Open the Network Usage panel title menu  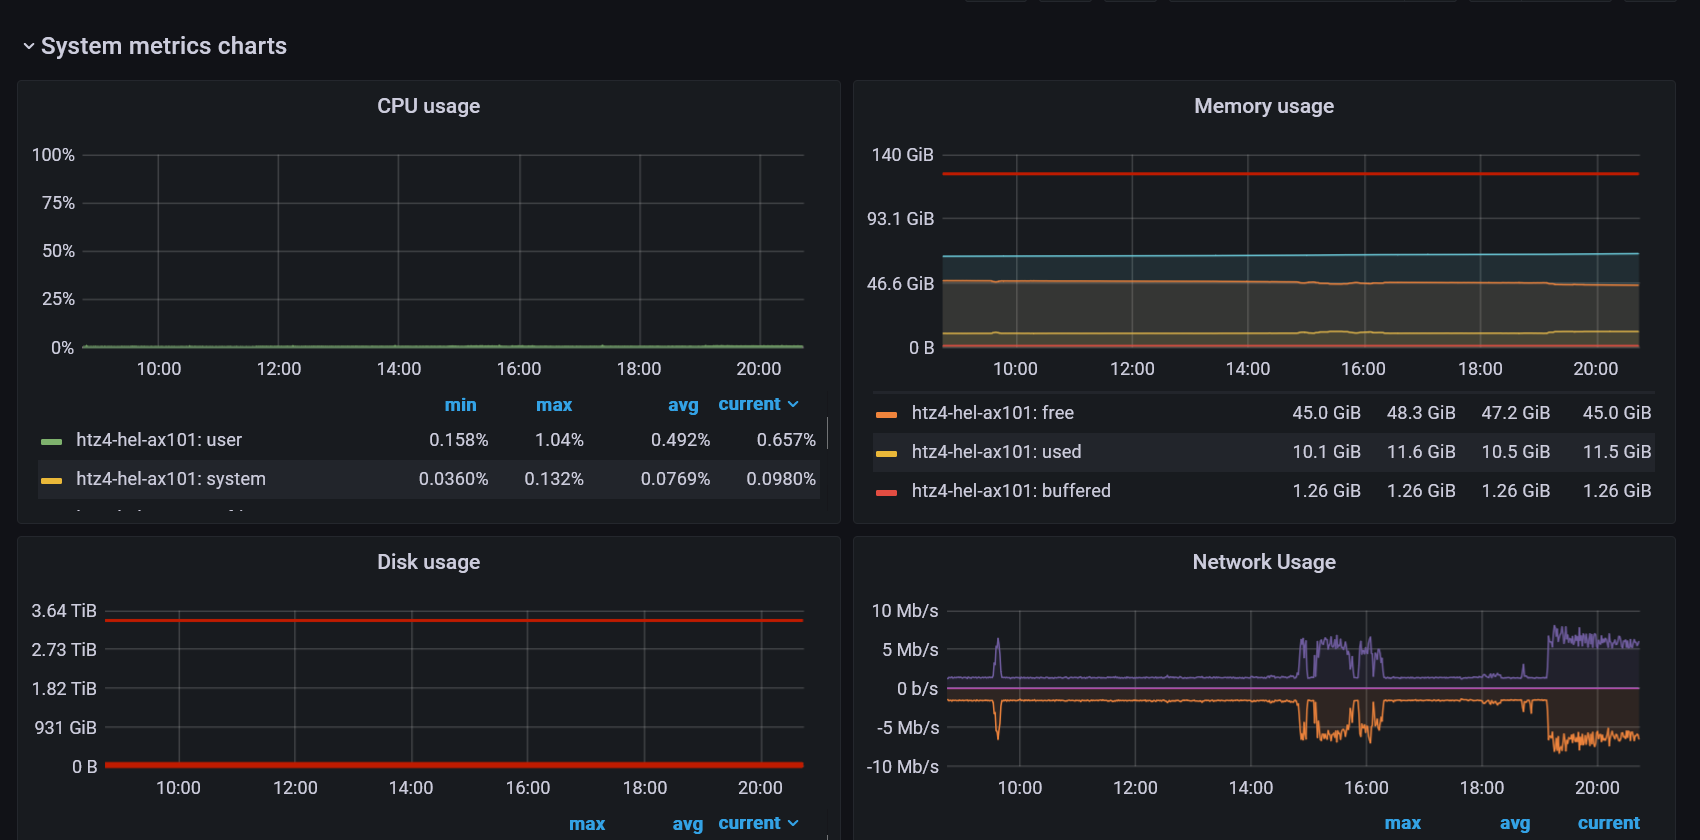click(1264, 562)
